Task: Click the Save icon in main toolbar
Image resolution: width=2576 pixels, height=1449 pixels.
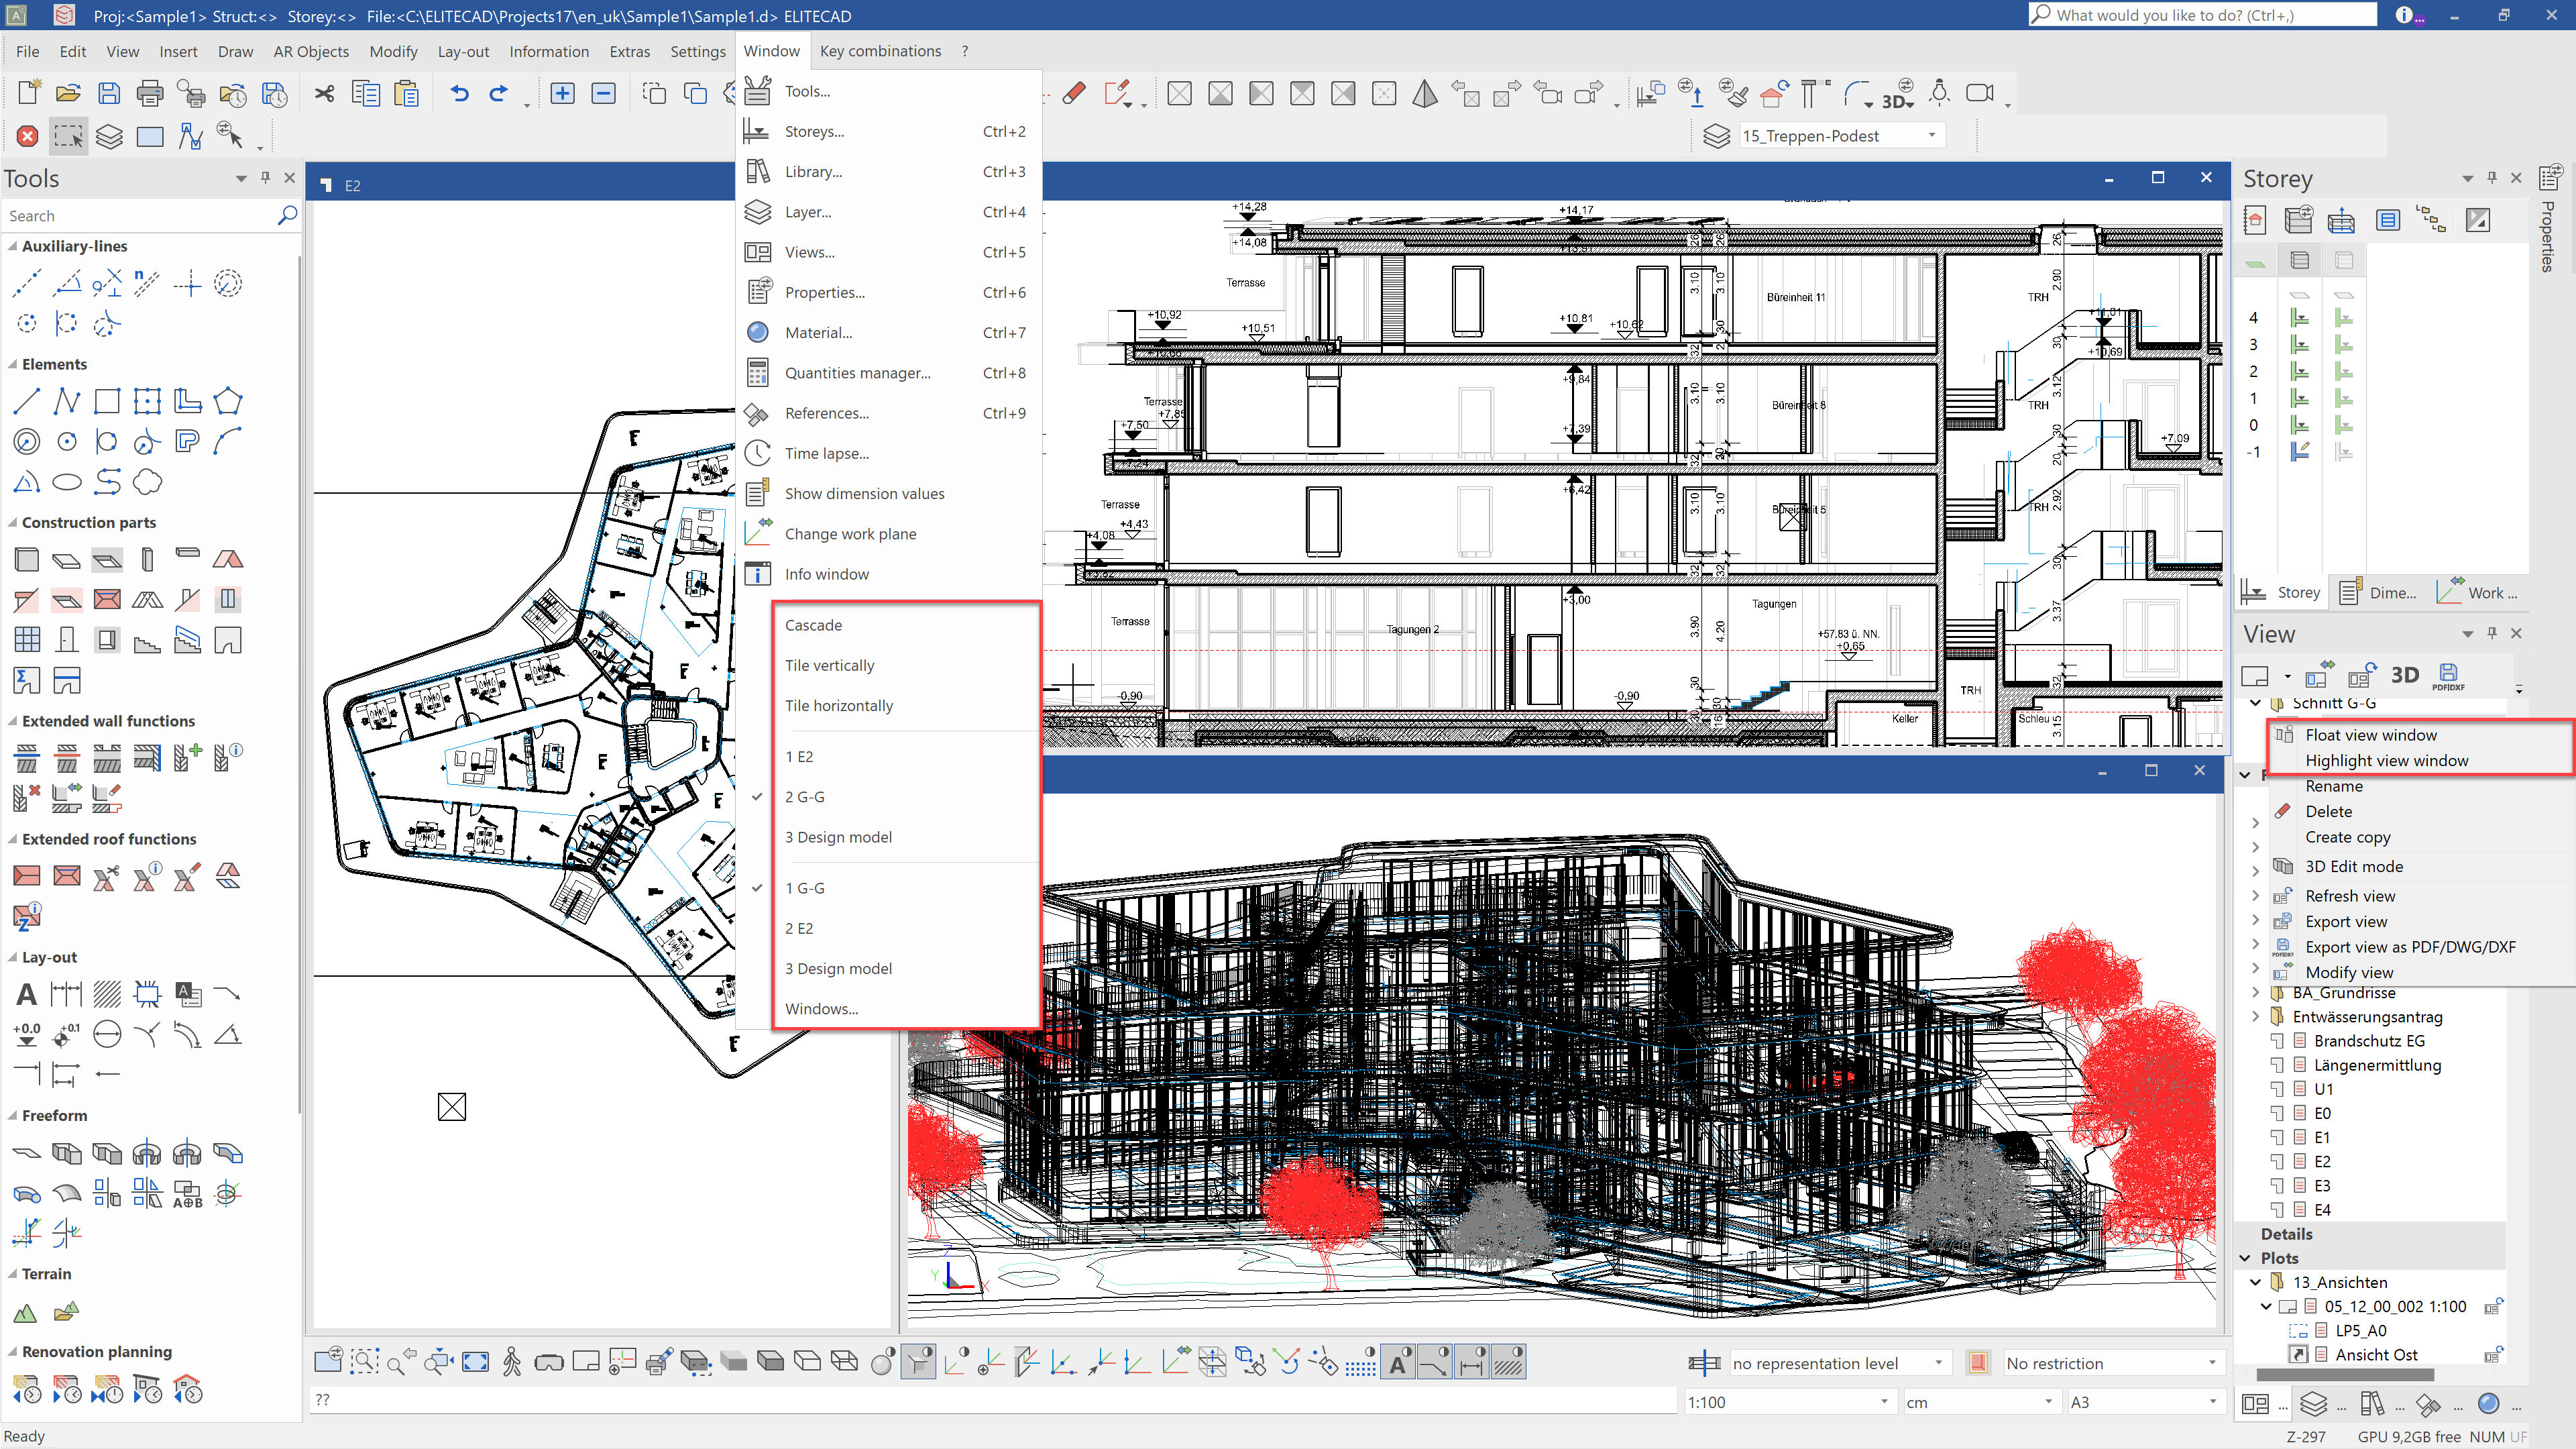Action: [x=109, y=94]
